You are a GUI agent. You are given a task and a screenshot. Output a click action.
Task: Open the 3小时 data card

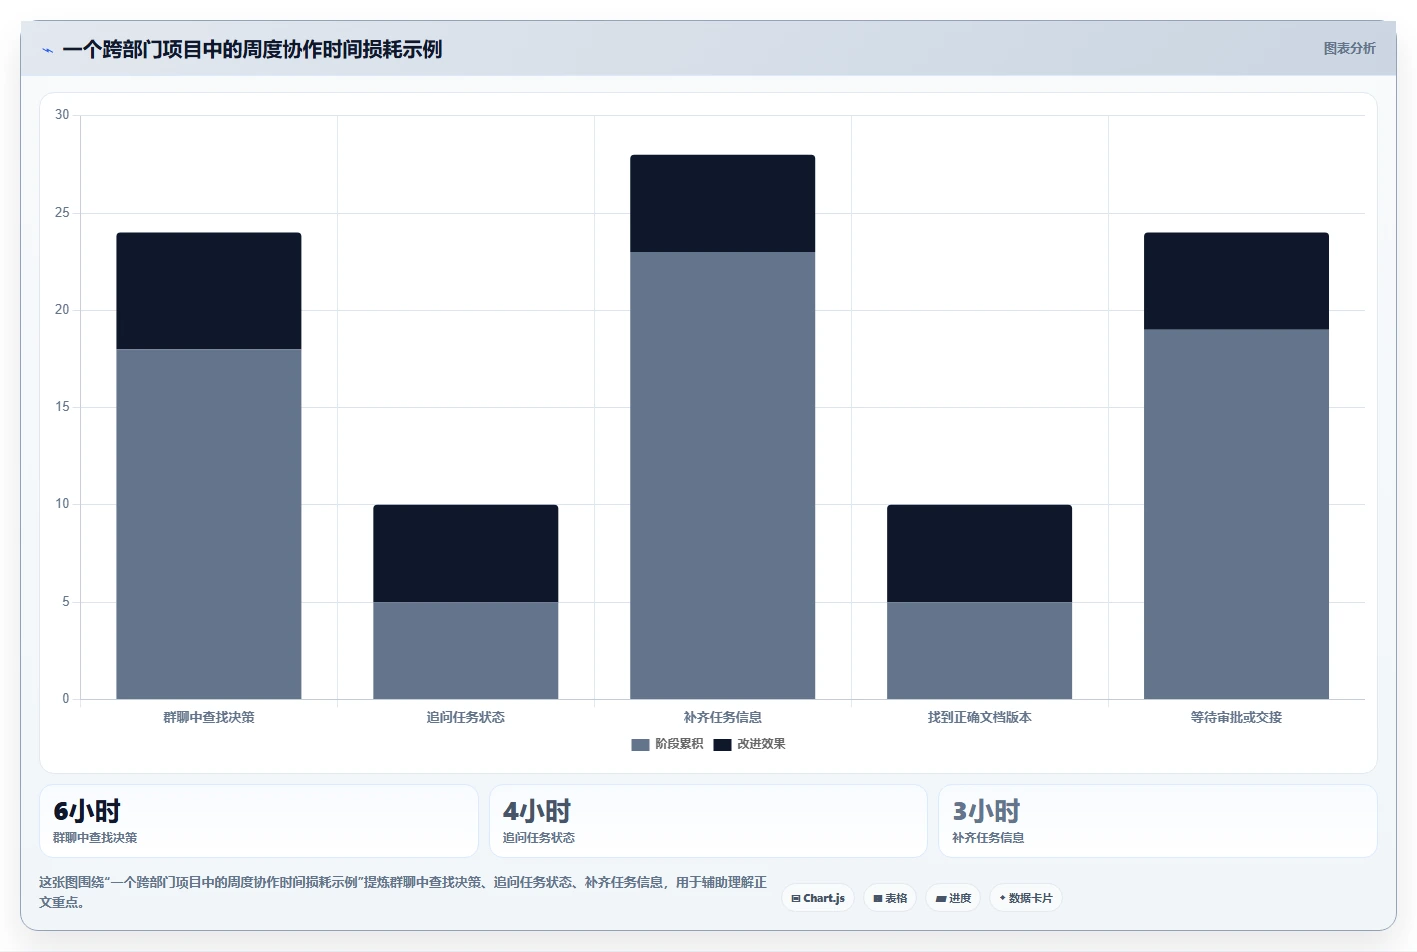[1158, 821]
